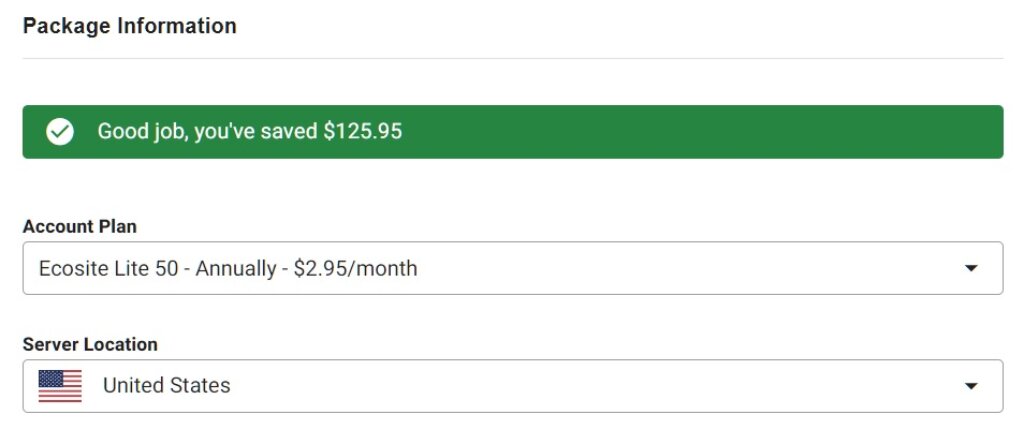The width and height of the screenshot is (1024, 444).
Task: Click the $125.95 saved amount text
Action: tap(363, 132)
